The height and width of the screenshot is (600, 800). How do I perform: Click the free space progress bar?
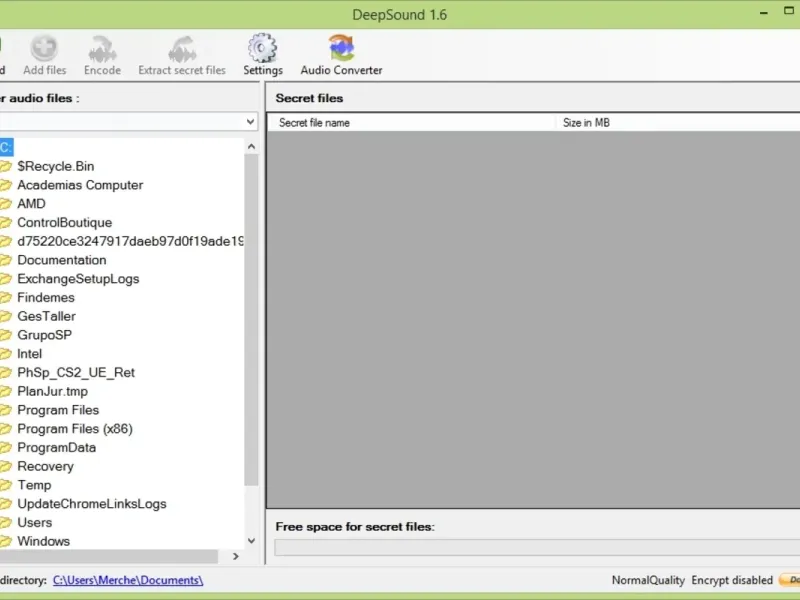tap(537, 547)
